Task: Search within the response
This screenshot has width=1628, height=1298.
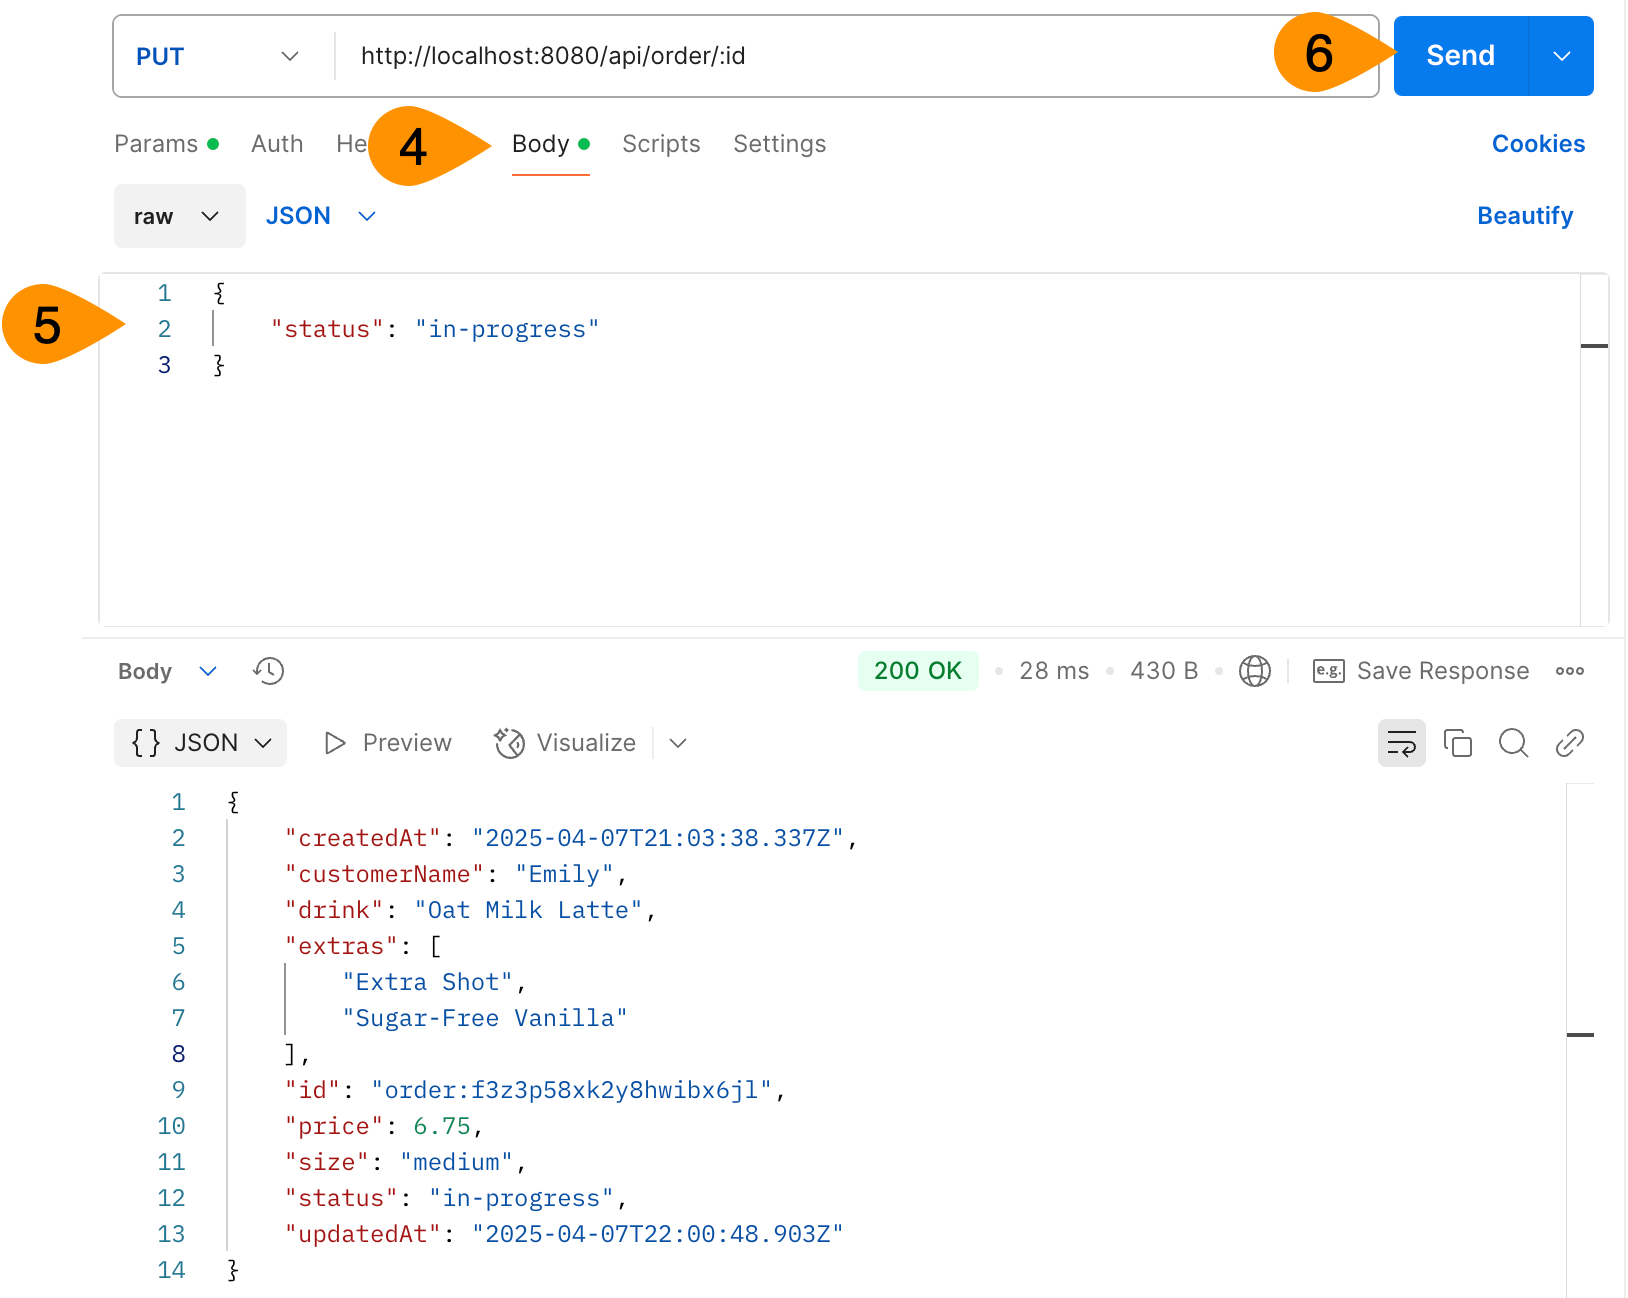Action: [x=1513, y=743]
